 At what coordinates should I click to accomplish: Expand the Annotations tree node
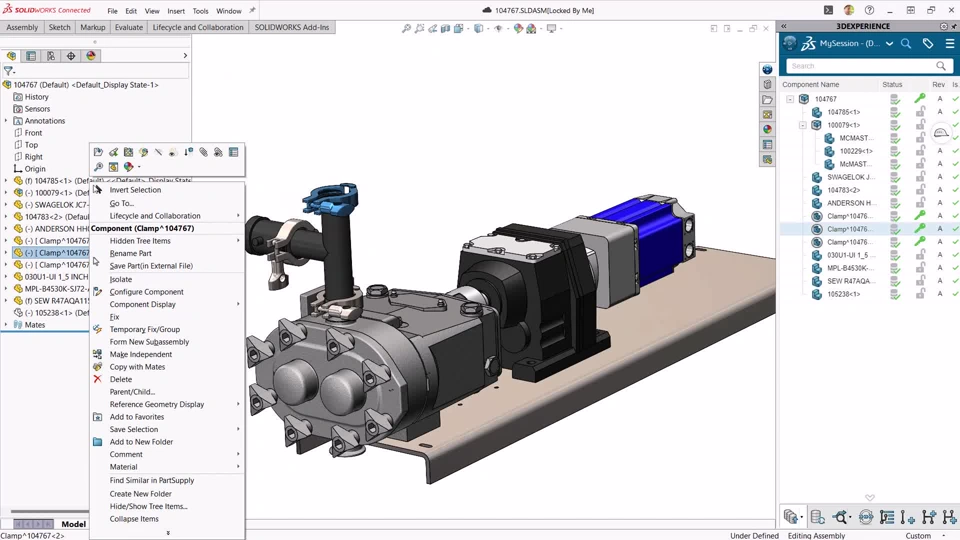[6, 121]
